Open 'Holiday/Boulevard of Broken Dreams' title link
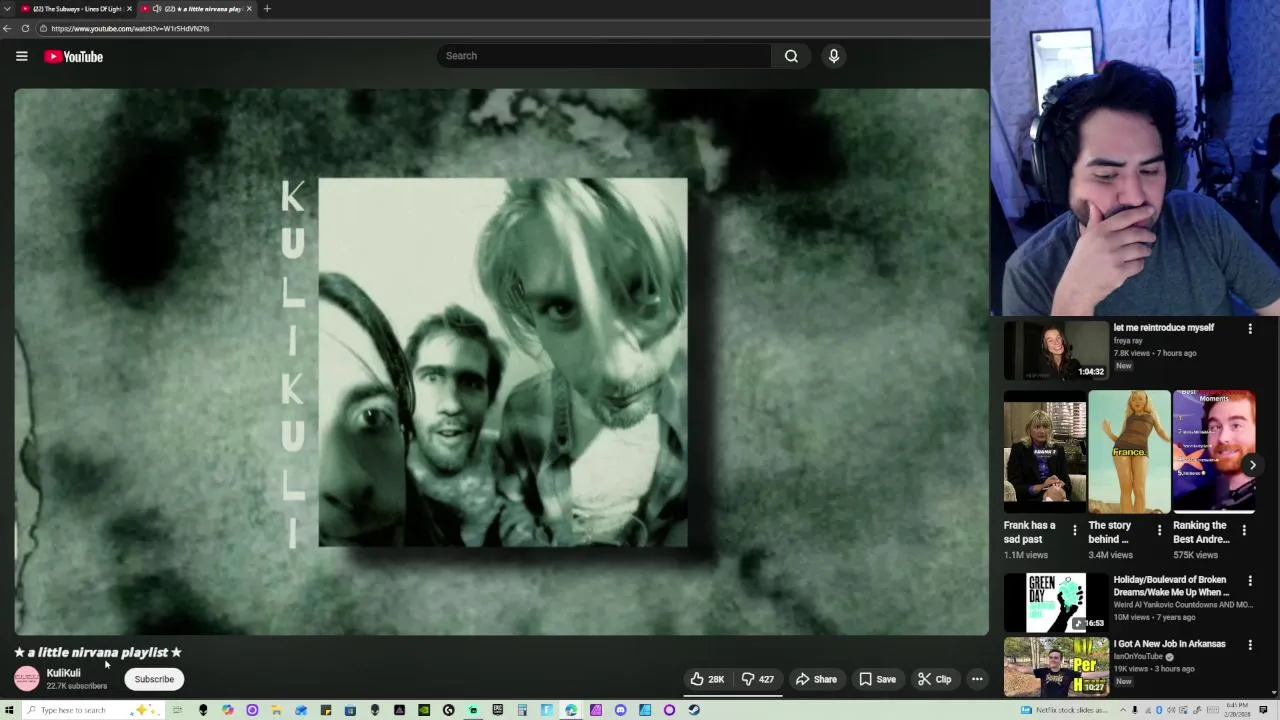The width and height of the screenshot is (1280, 720). (x=1171, y=586)
